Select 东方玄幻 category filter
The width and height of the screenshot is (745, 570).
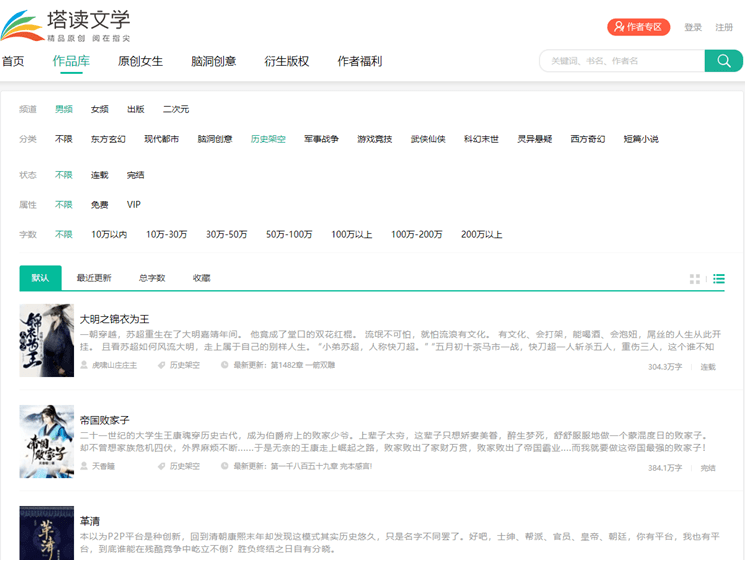pos(108,139)
